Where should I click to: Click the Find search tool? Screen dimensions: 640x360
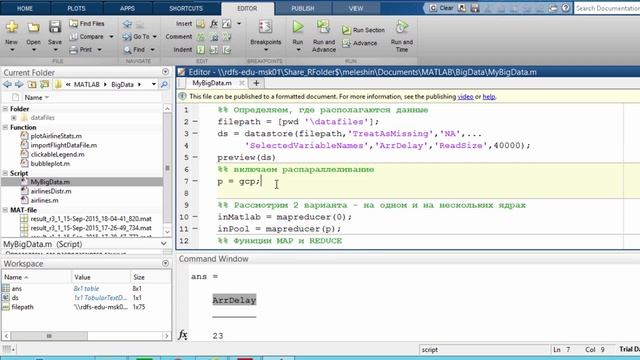134,50
